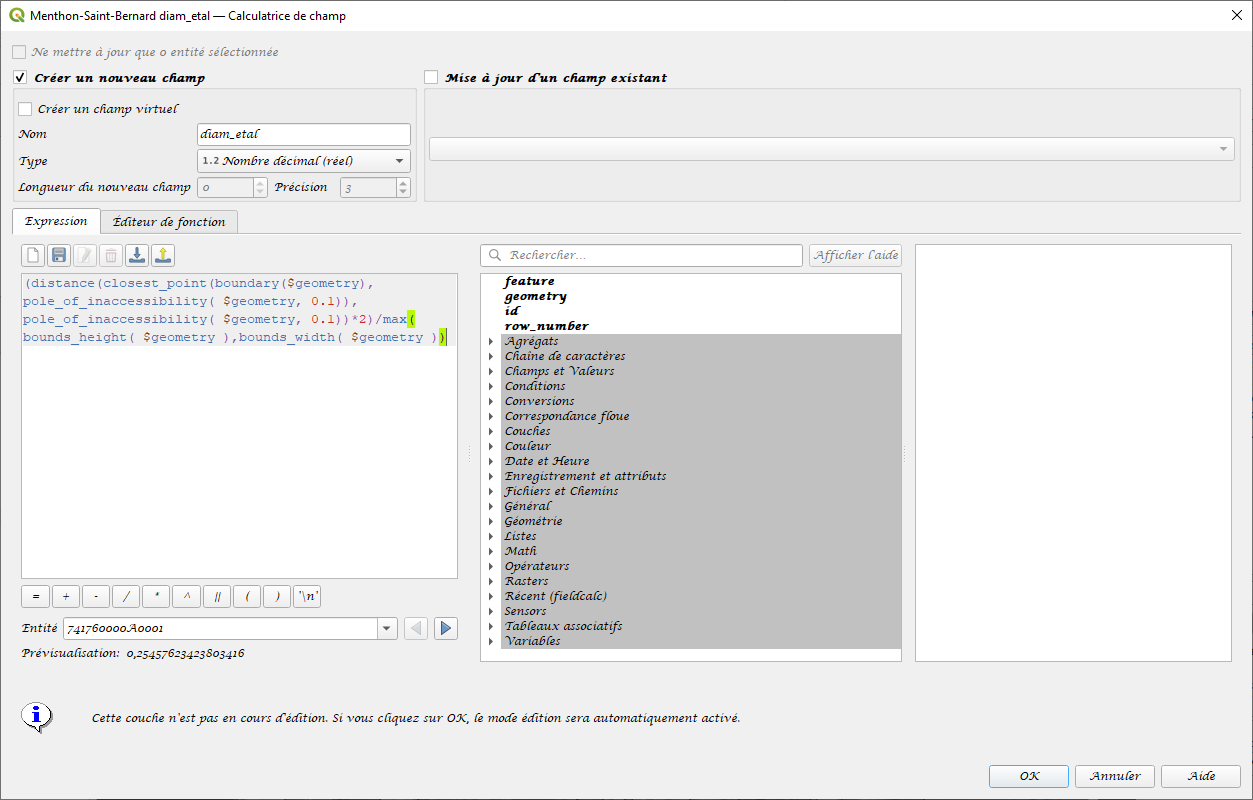
Task: Click the delete stored expression trash icon
Action: (x=112, y=255)
